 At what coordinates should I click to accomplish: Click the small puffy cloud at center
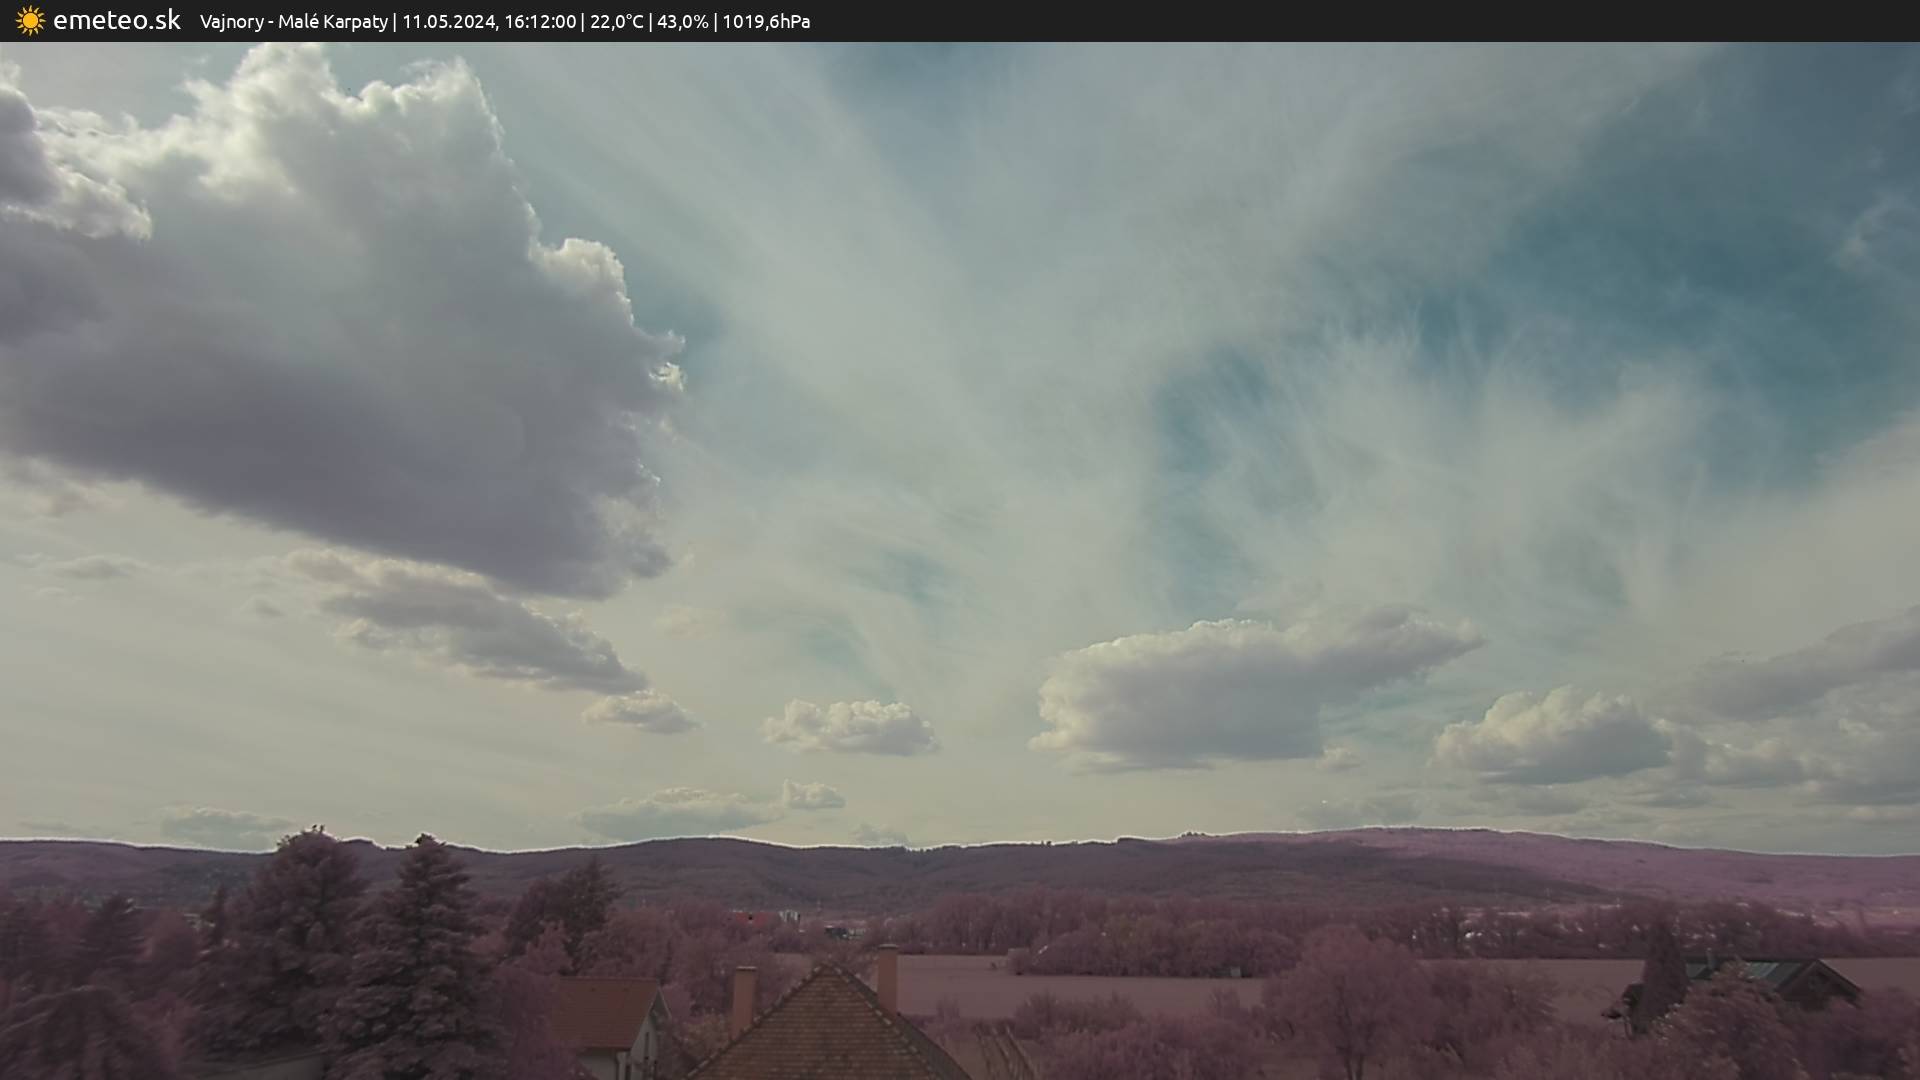pos(850,727)
